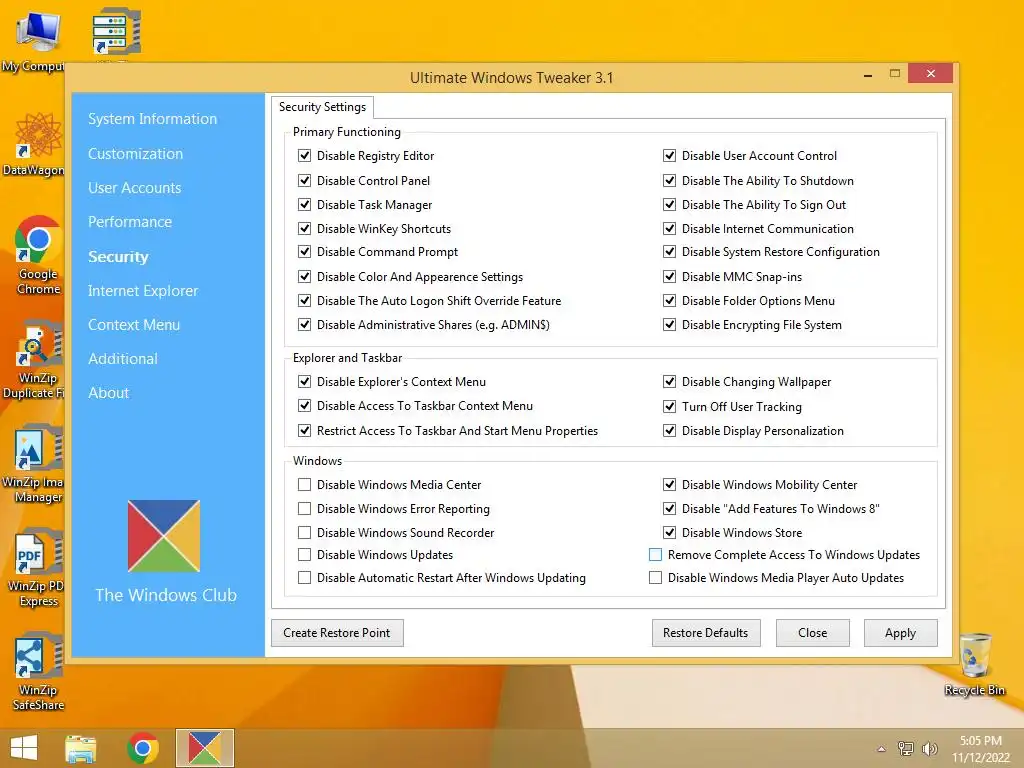The image size is (1024, 768).
Task: Check Remove Complete Access To Windows Updates
Action: pyautogui.click(x=656, y=554)
